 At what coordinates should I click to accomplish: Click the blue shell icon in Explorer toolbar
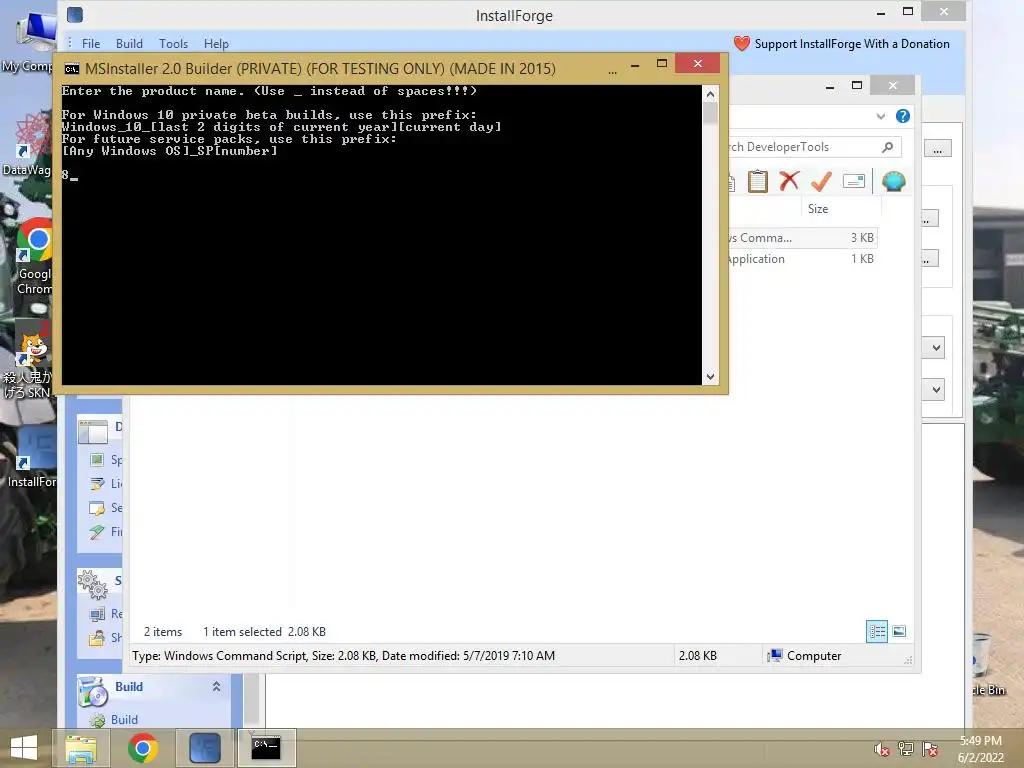[893, 181]
